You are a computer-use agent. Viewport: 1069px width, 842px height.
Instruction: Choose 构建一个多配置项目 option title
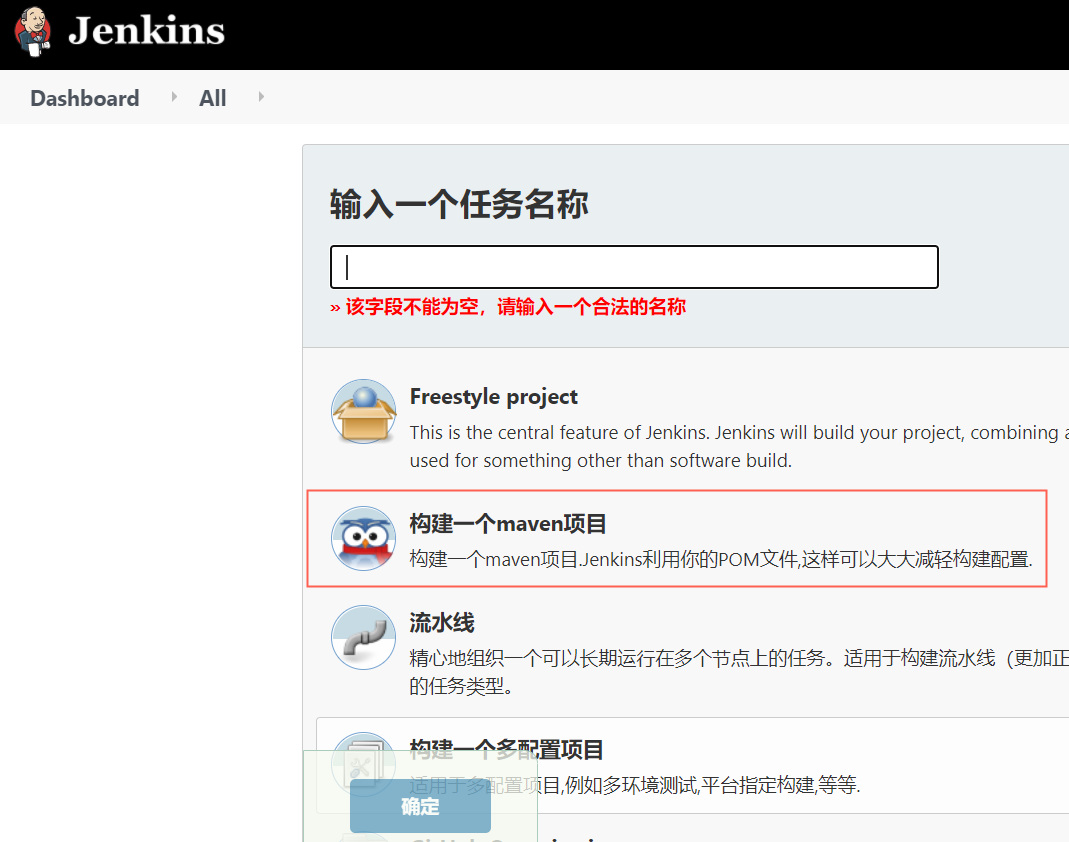[507, 749]
